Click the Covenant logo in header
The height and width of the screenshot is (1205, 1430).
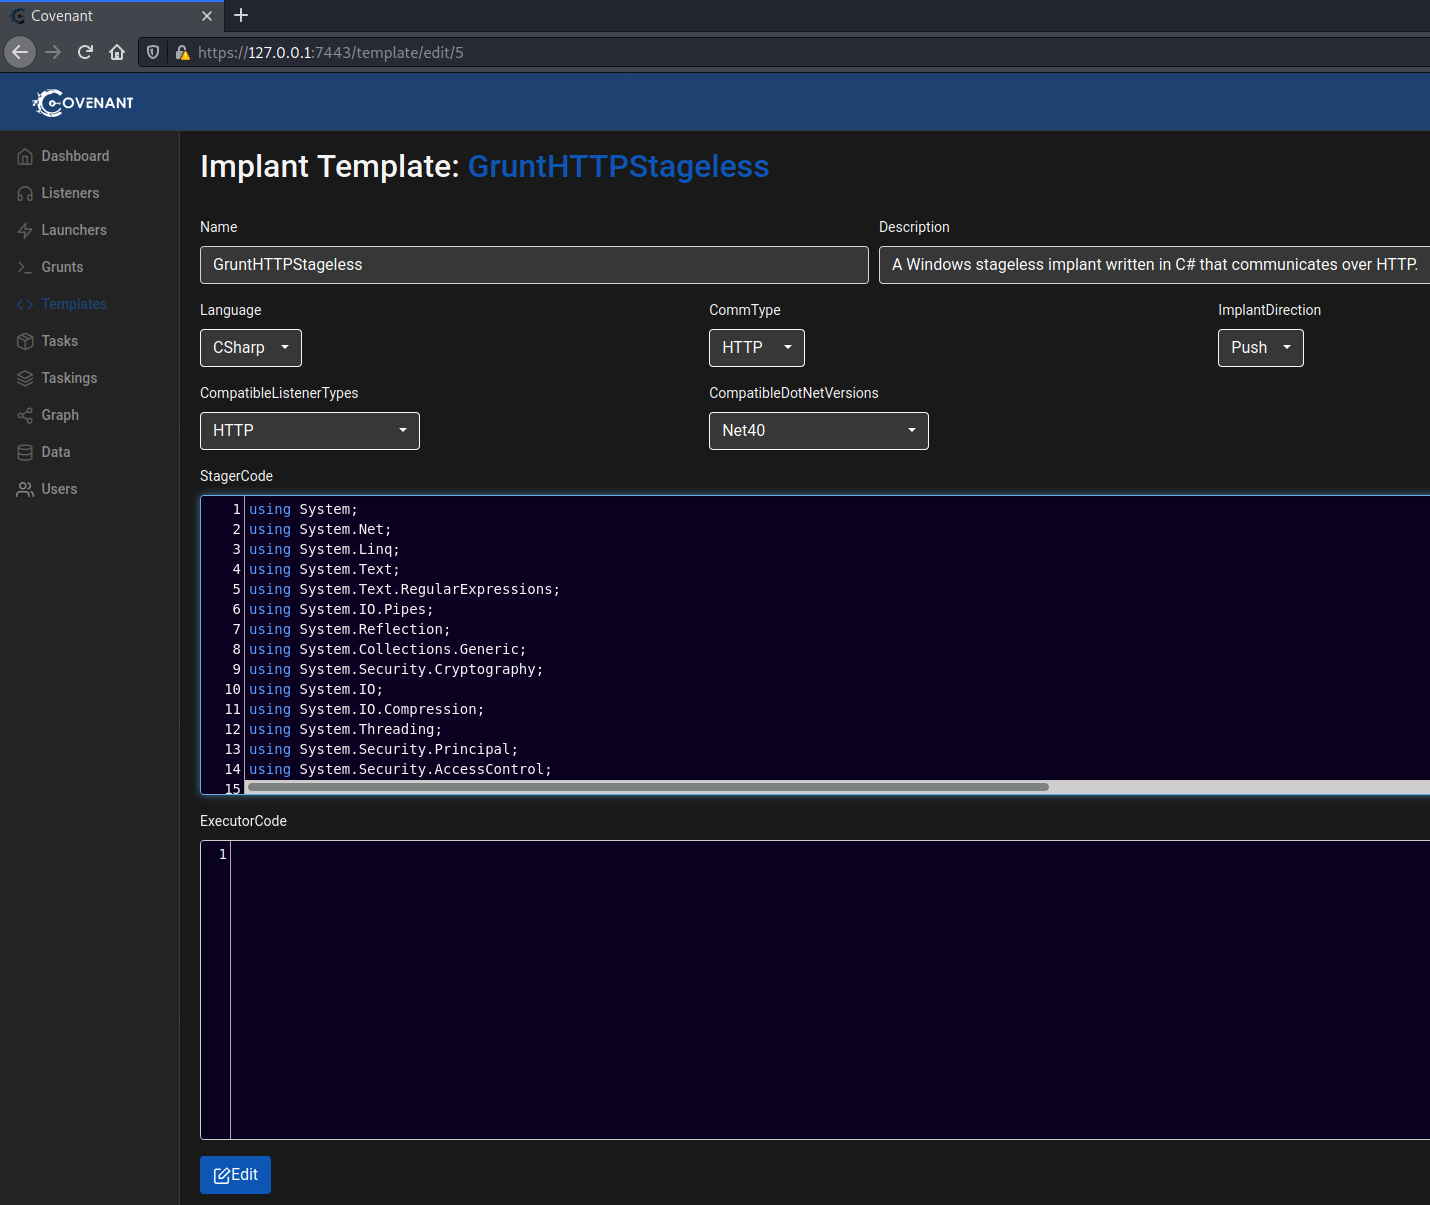(x=83, y=103)
